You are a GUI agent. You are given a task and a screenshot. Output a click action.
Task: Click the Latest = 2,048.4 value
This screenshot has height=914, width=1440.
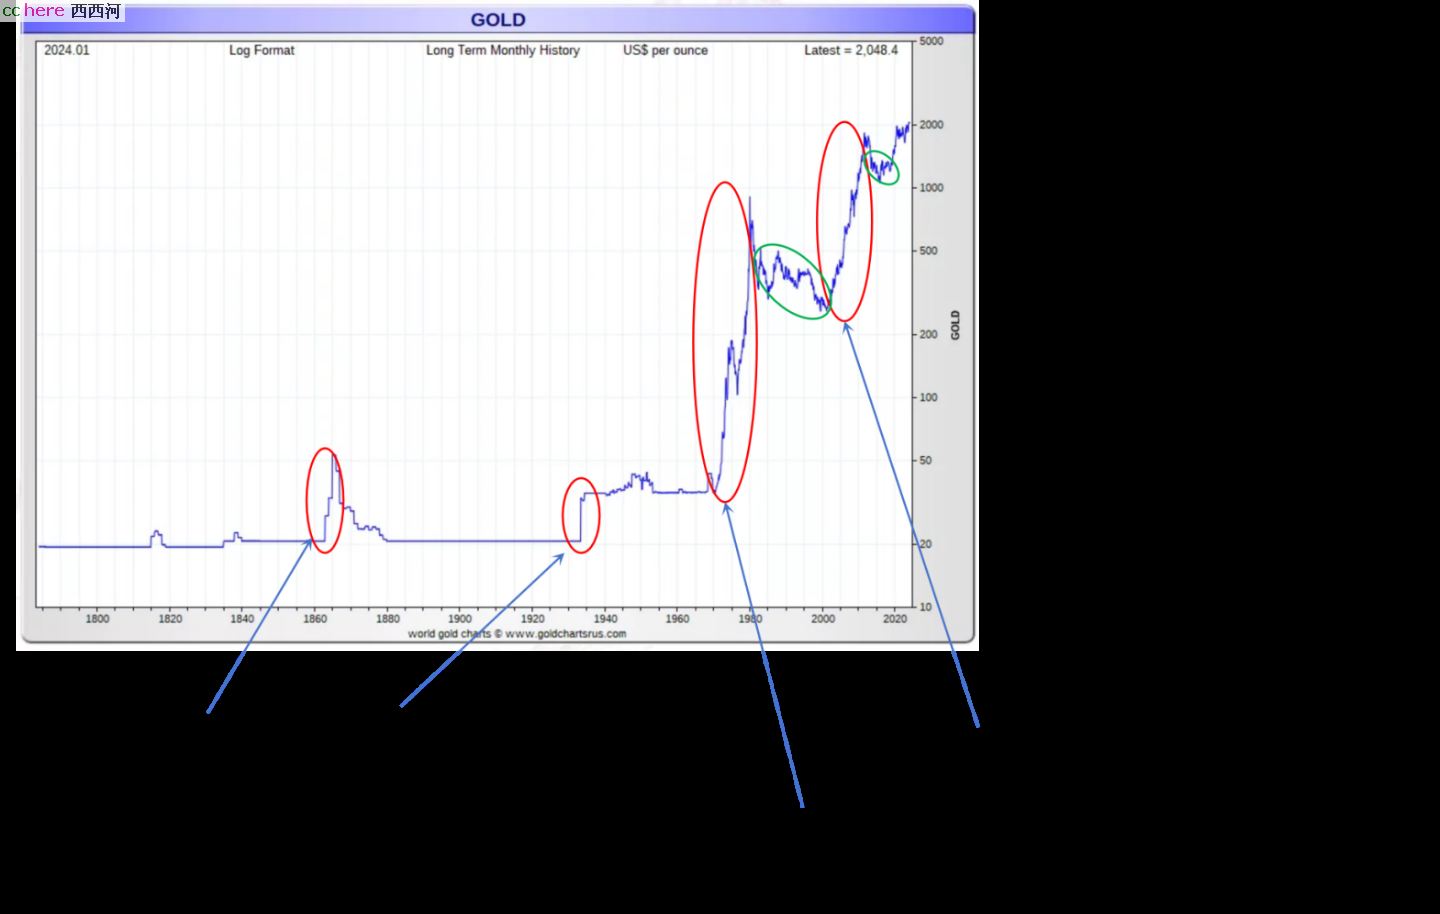click(x=851, y=50)
